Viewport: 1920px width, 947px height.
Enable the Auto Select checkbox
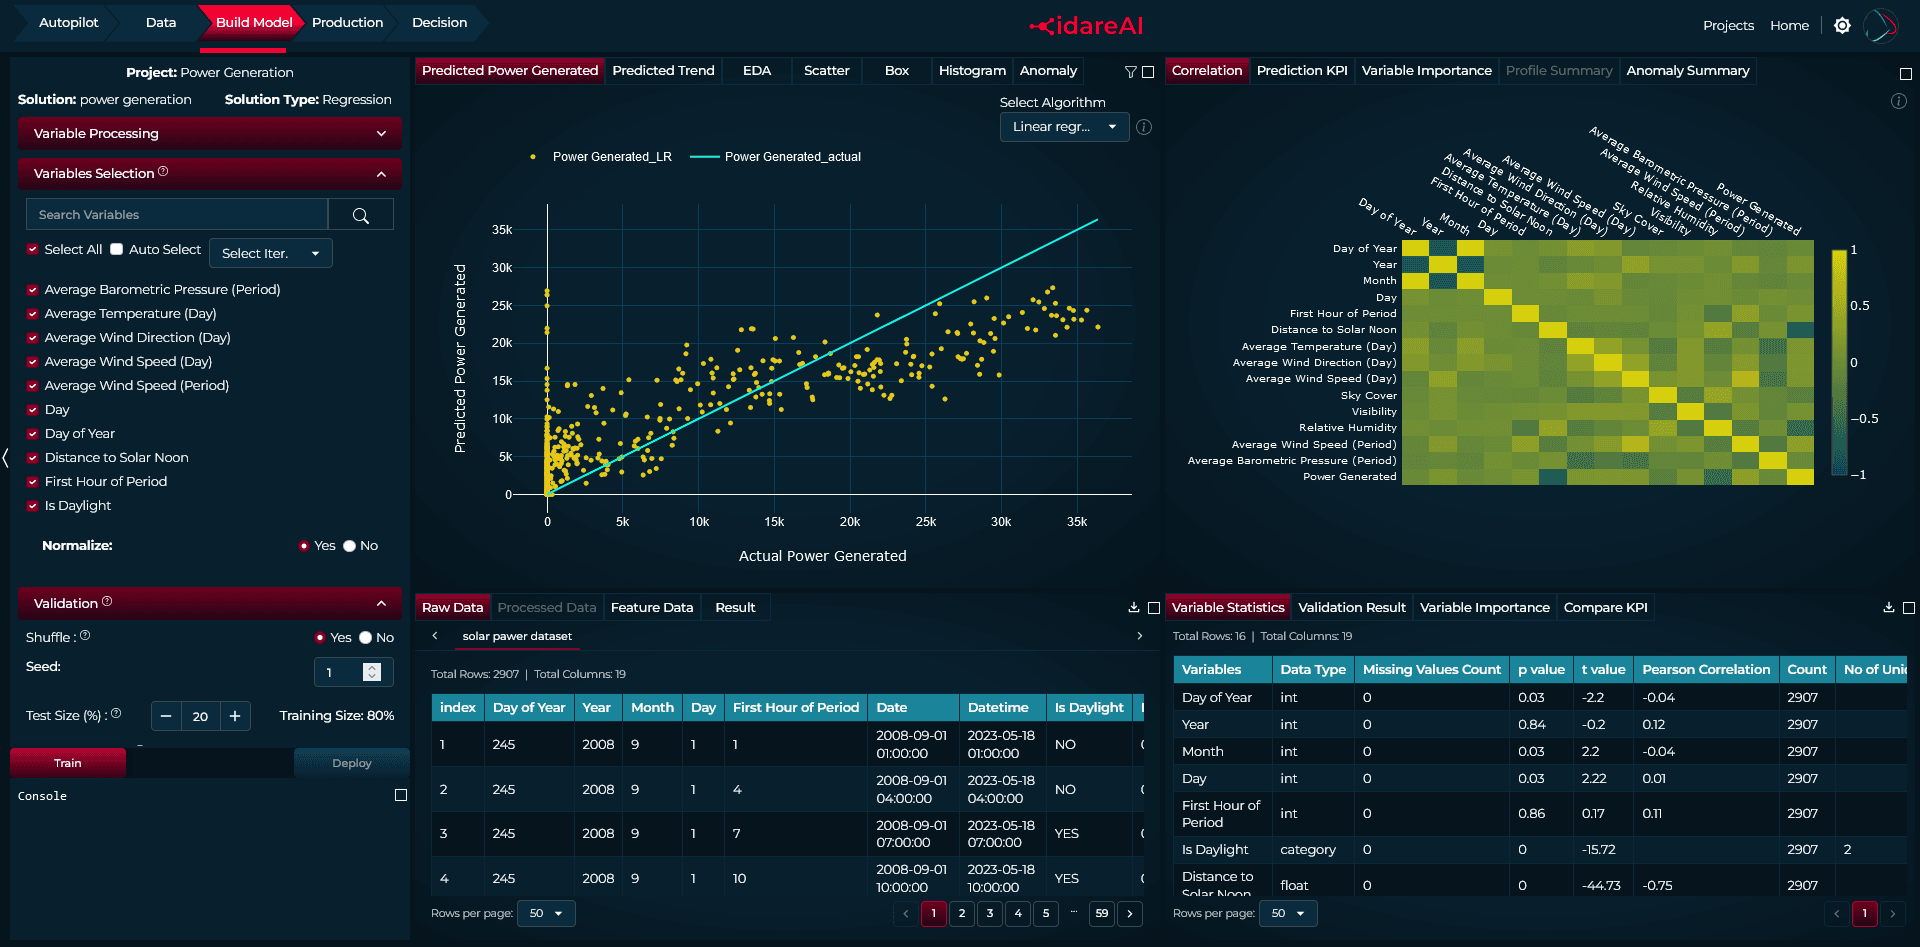[117, 249]
